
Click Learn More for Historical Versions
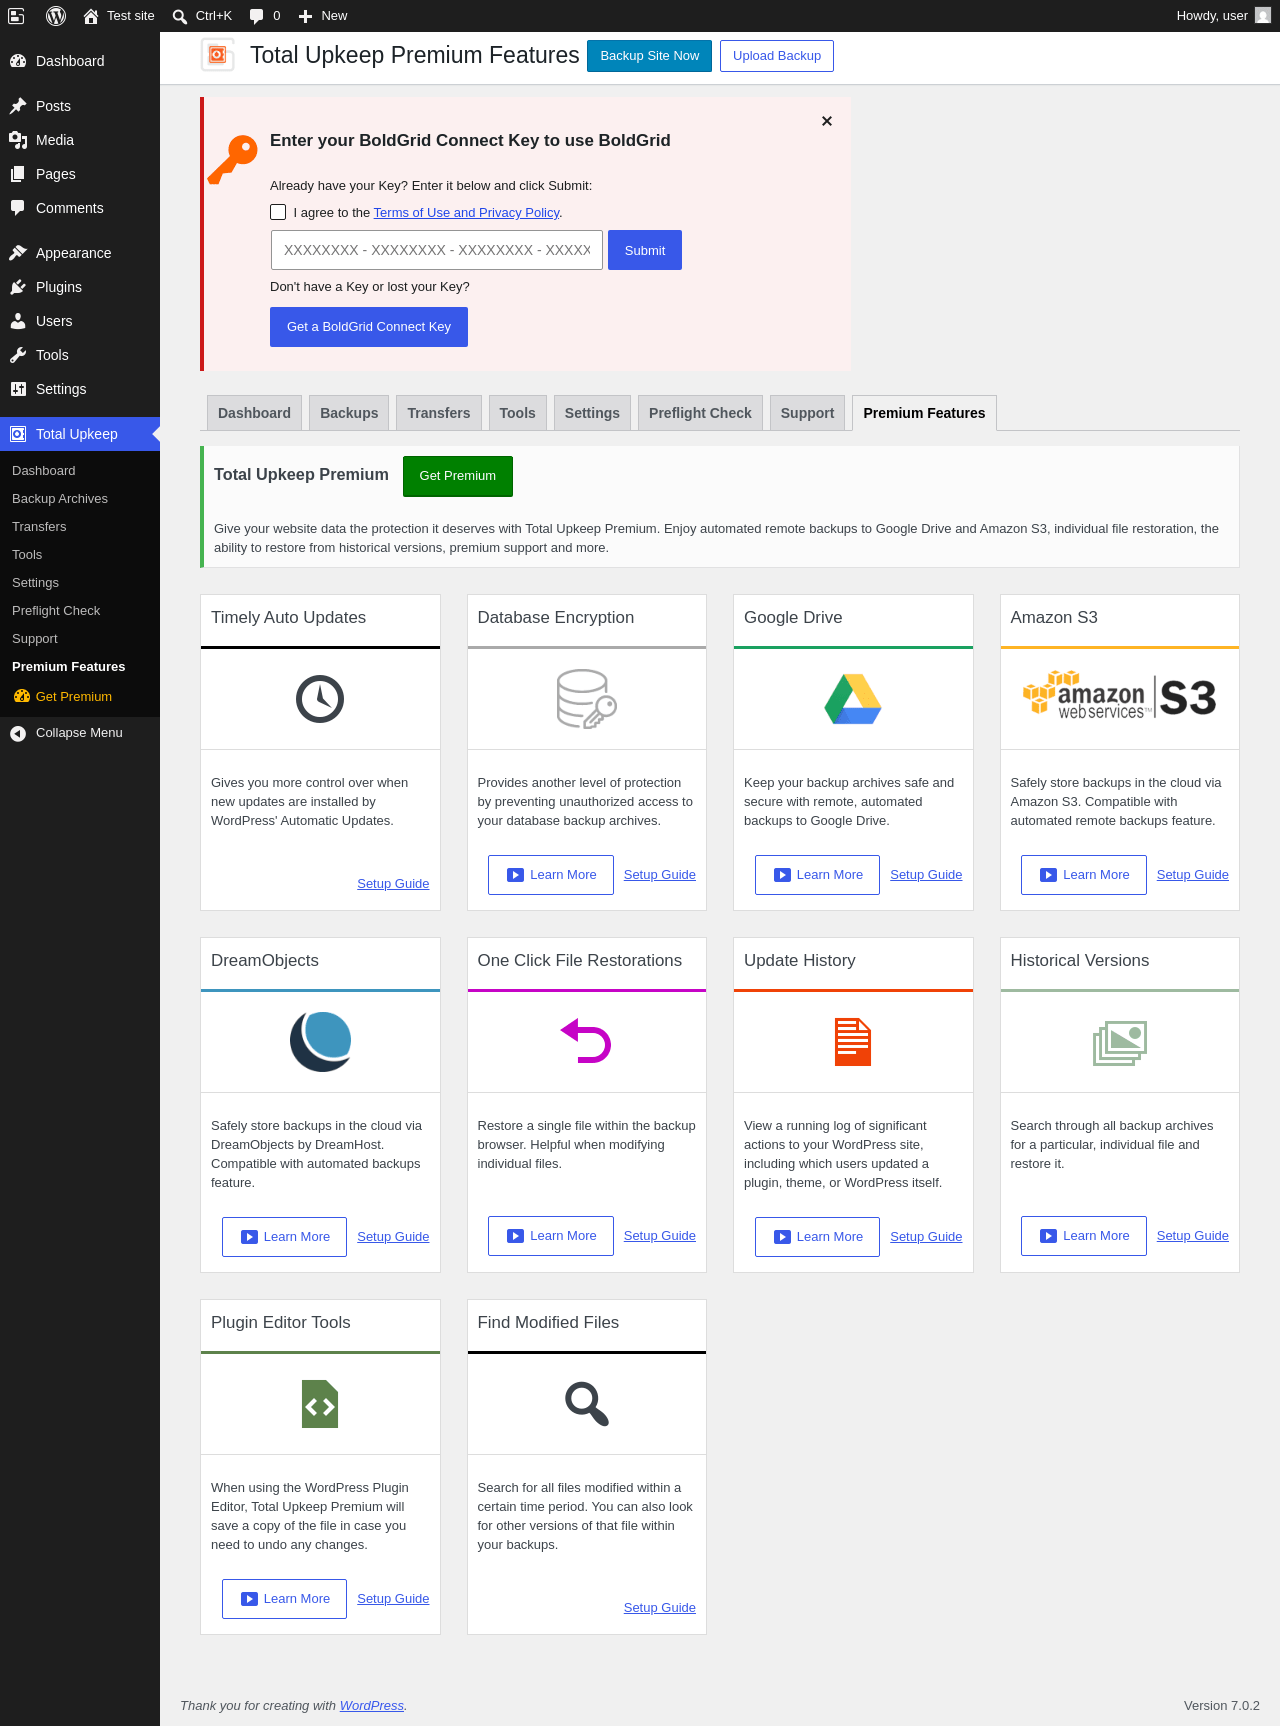(1084, 1236)
